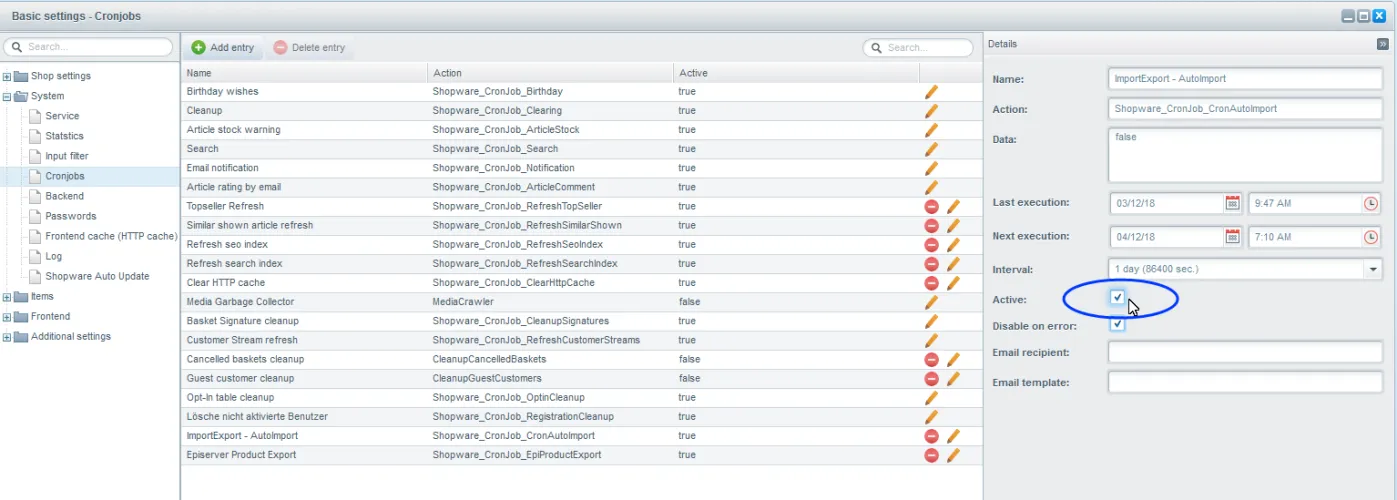1397x500 pixels.
Task: Open Frontend cache (HTTP cache) settings
Action: click(111, 236)
